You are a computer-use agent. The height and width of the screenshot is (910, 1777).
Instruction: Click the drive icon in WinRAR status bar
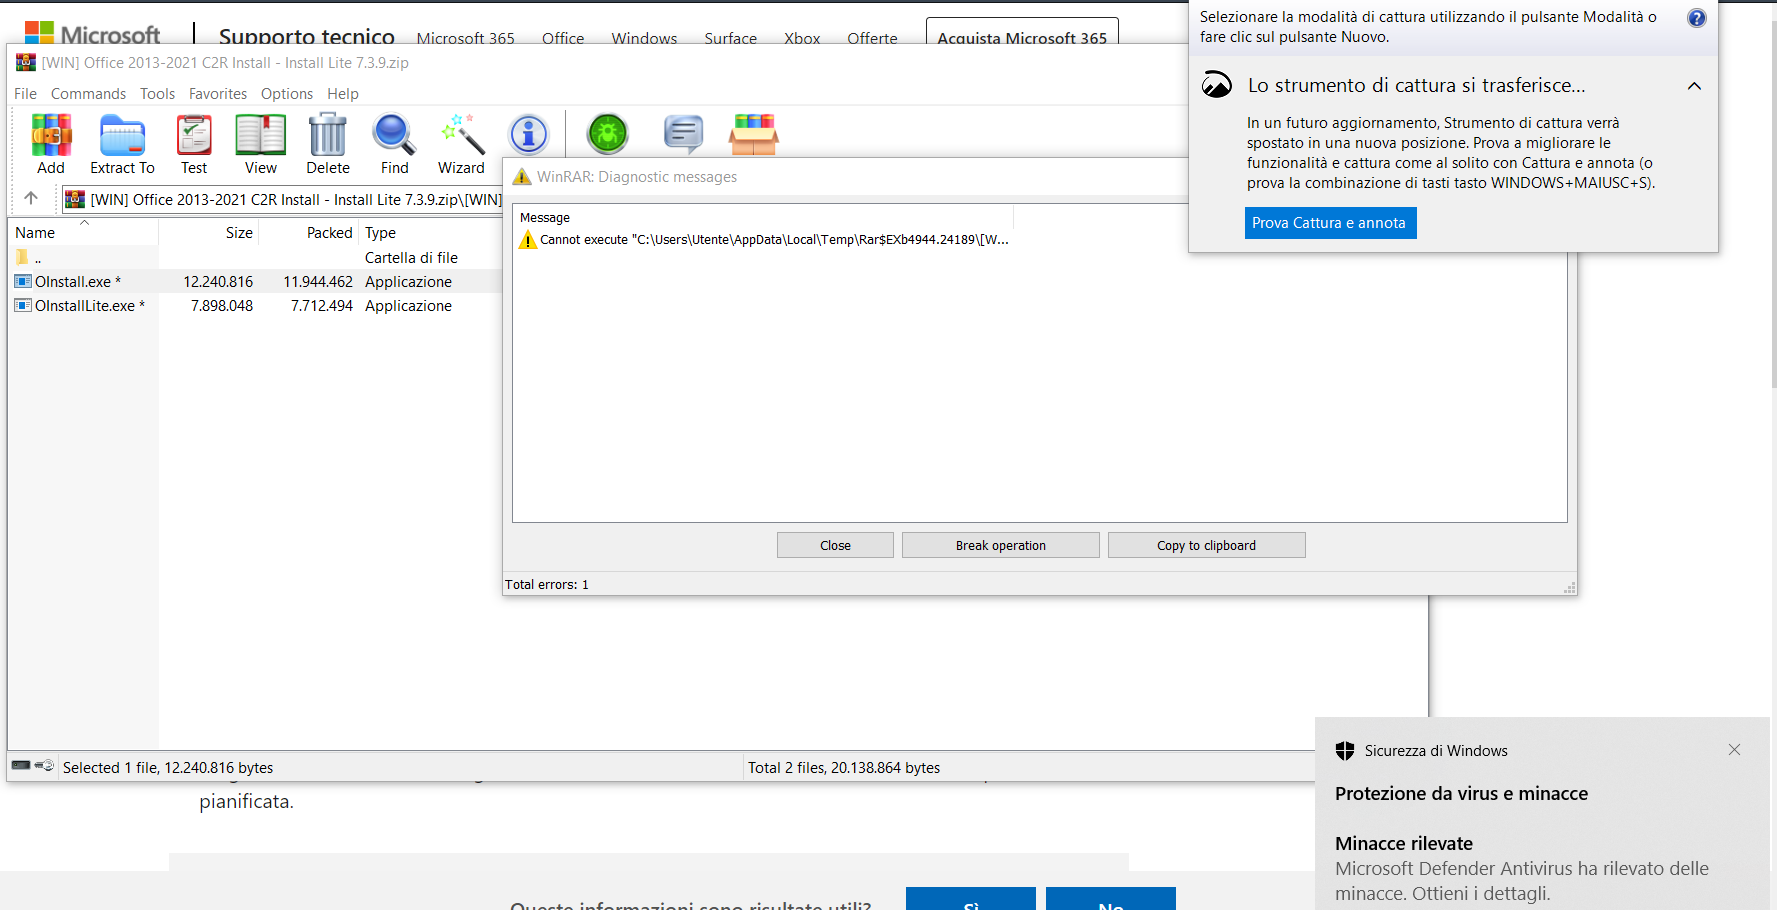pyautogui.click(x=21, y=765)
